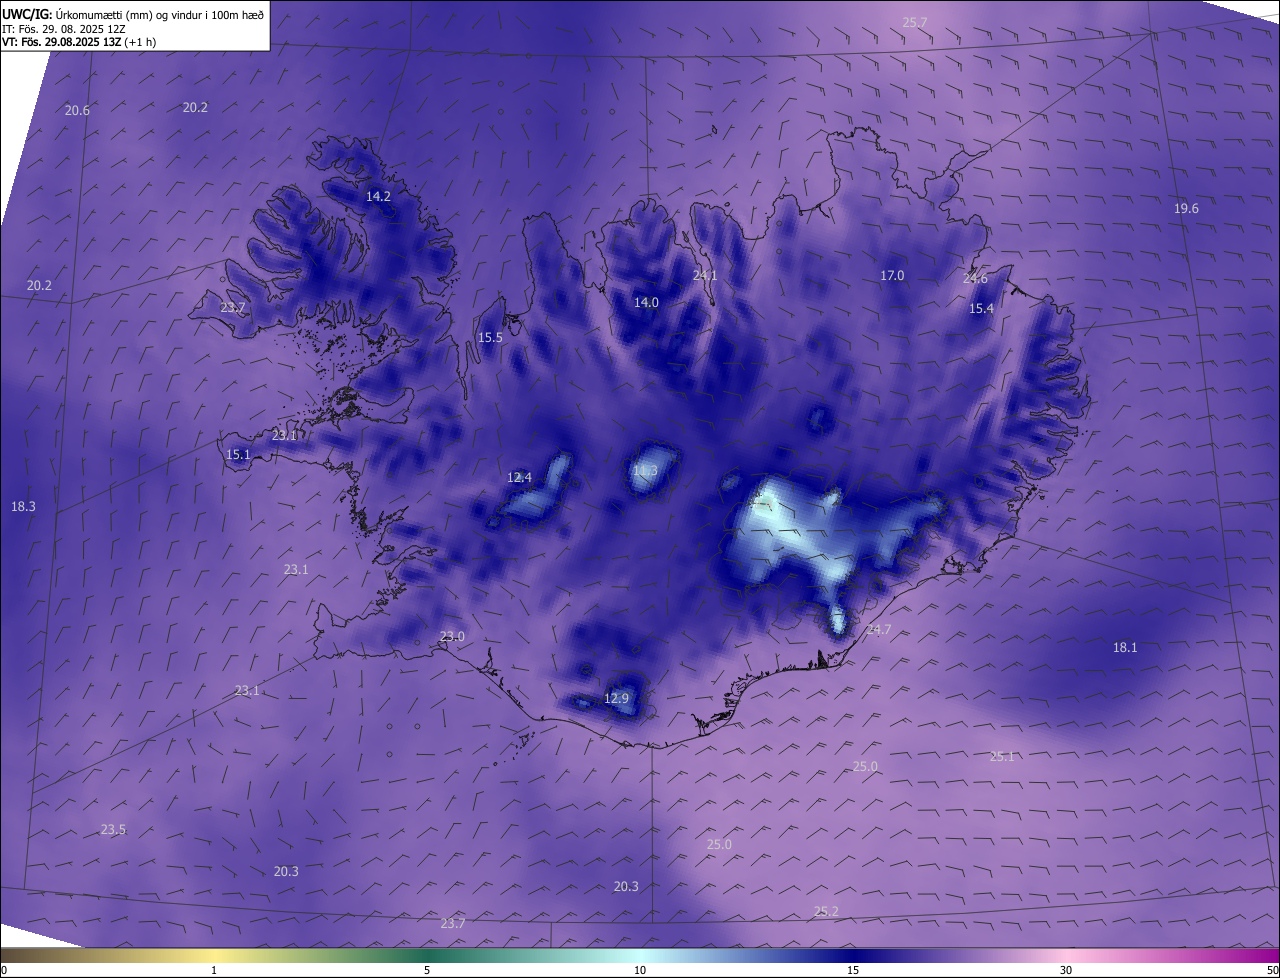Screen dimensions: 1280x978
Task: Click the 15.5 value label
Action: point(490,338)
